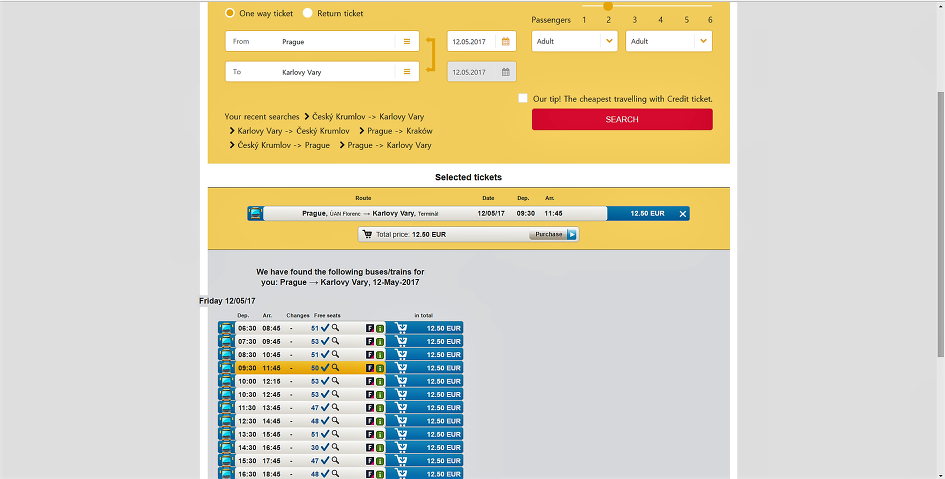
Task: Expand the second passenger Adult dropdown
Action: [x=669, y=41]
